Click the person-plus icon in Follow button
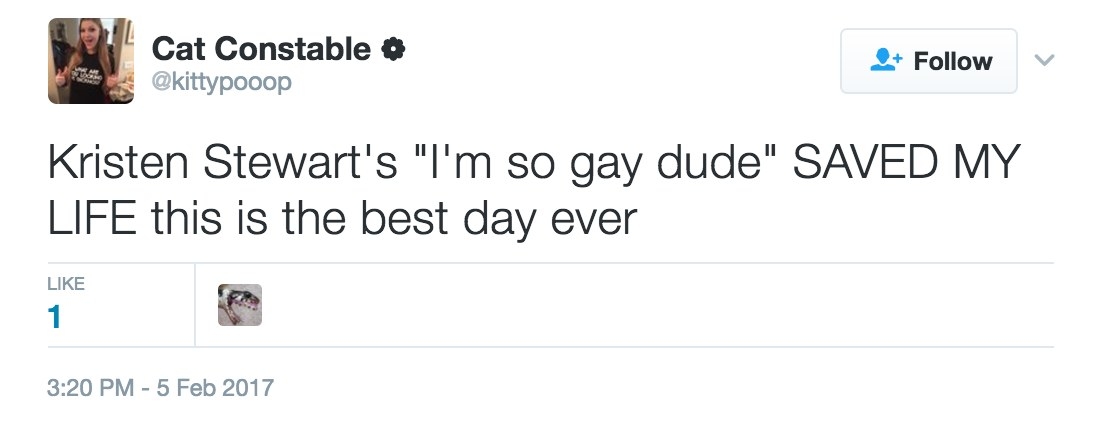The width and height of the screenshot is (1100, 432). point(886,61)
